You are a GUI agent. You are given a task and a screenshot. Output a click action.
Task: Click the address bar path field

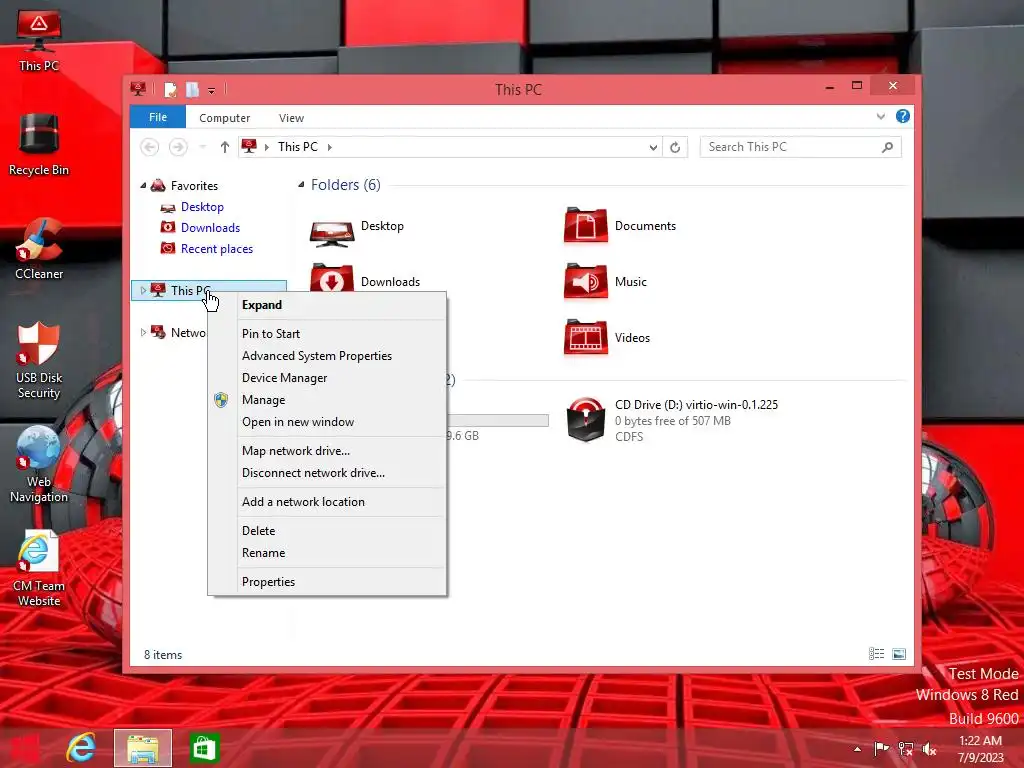pyautogui.click(x=451, y=147)
